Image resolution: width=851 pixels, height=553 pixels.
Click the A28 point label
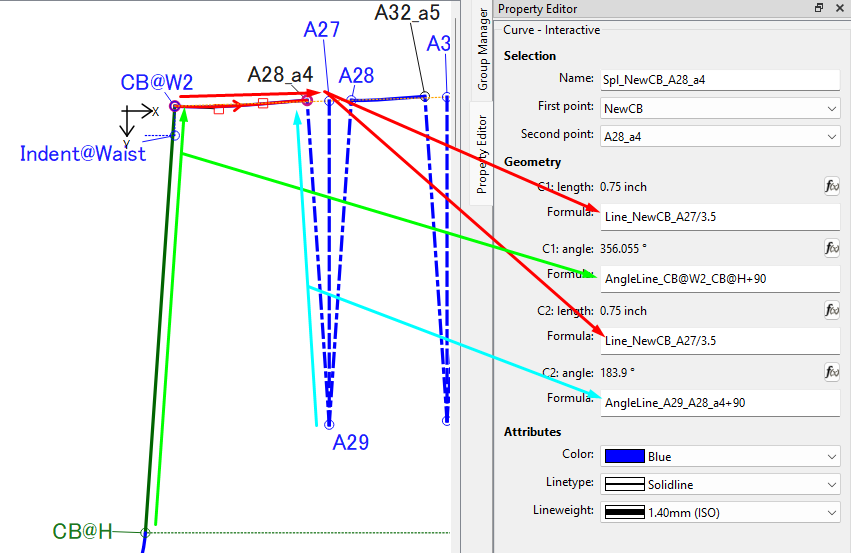coord(356,75)
